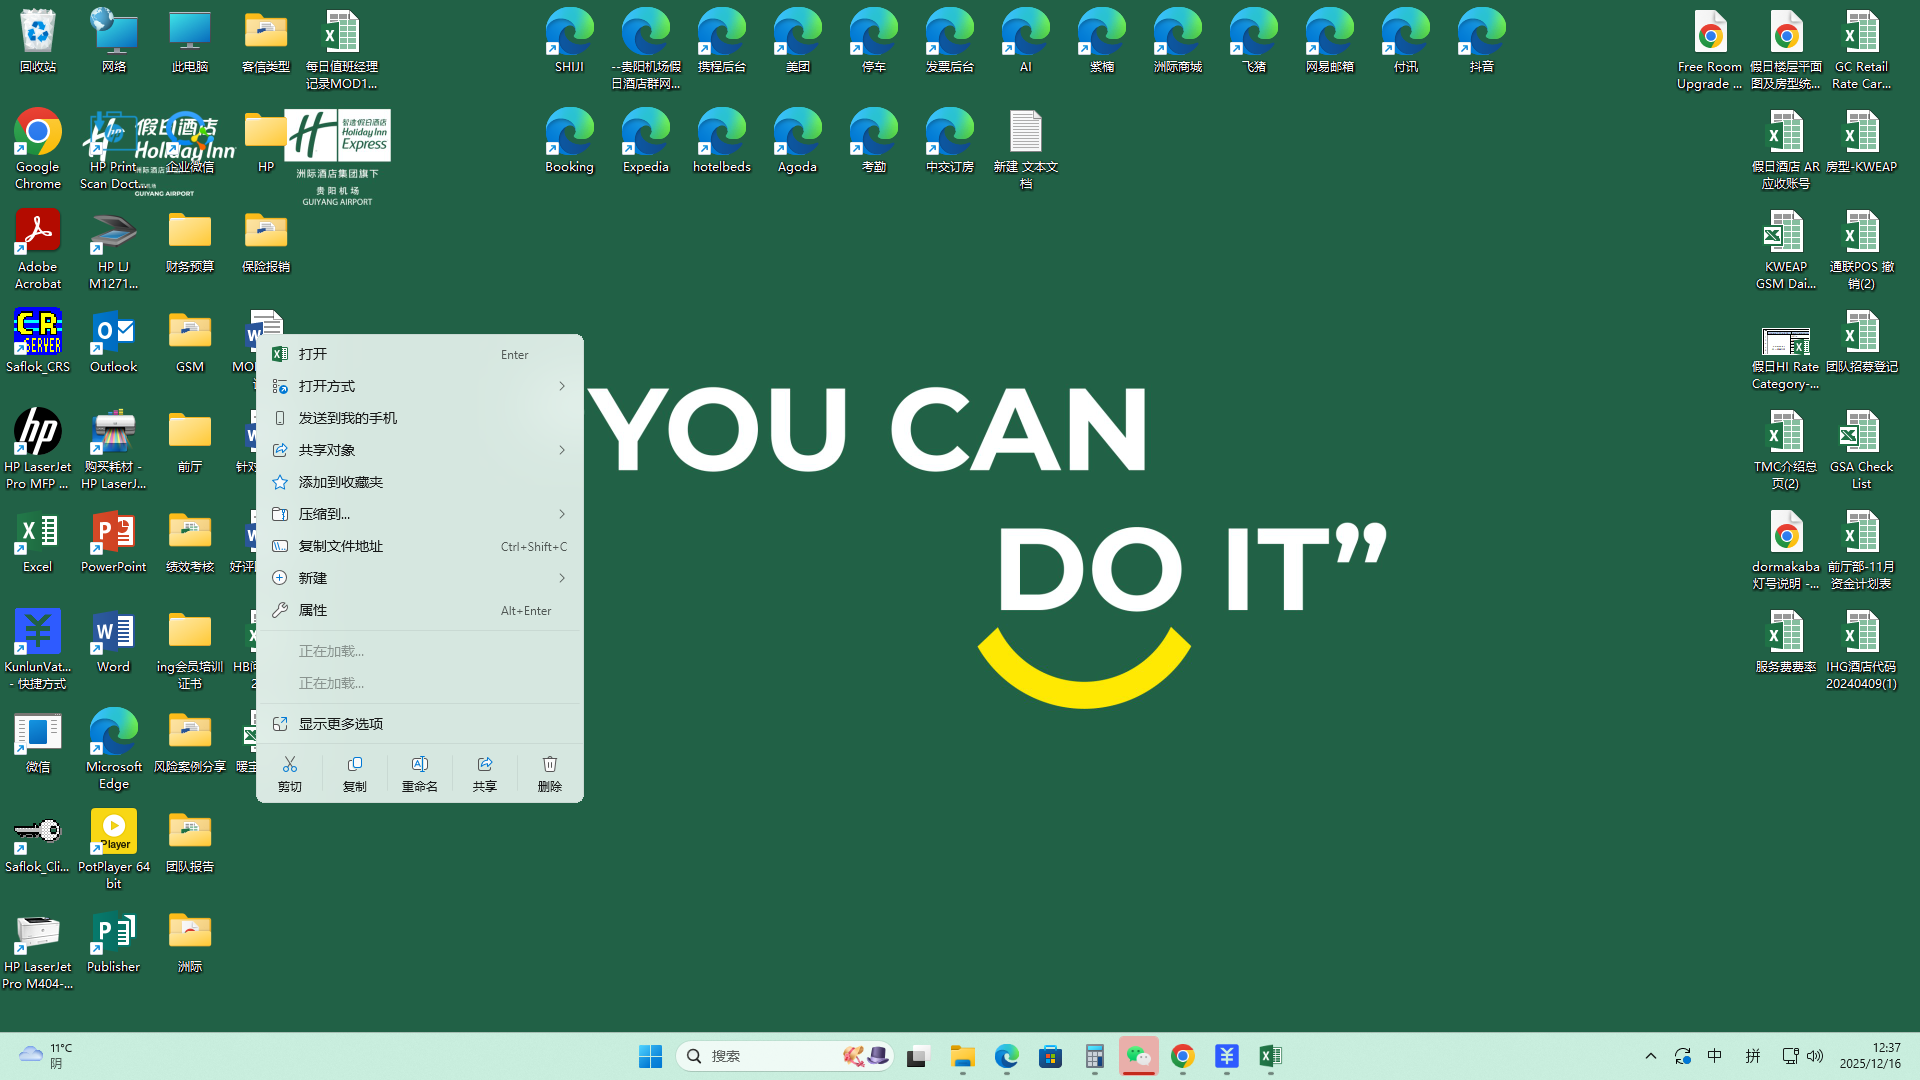Click the Windows Start button
Screen dimensions: 1920x1080
(650, 1056)
